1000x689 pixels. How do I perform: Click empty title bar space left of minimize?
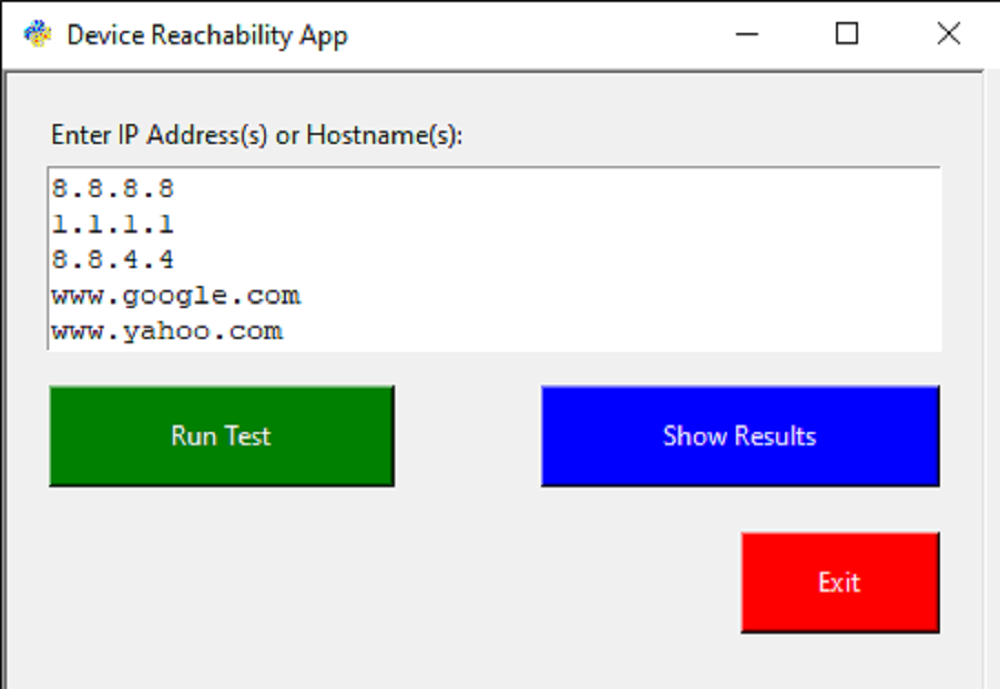point(550,35)
